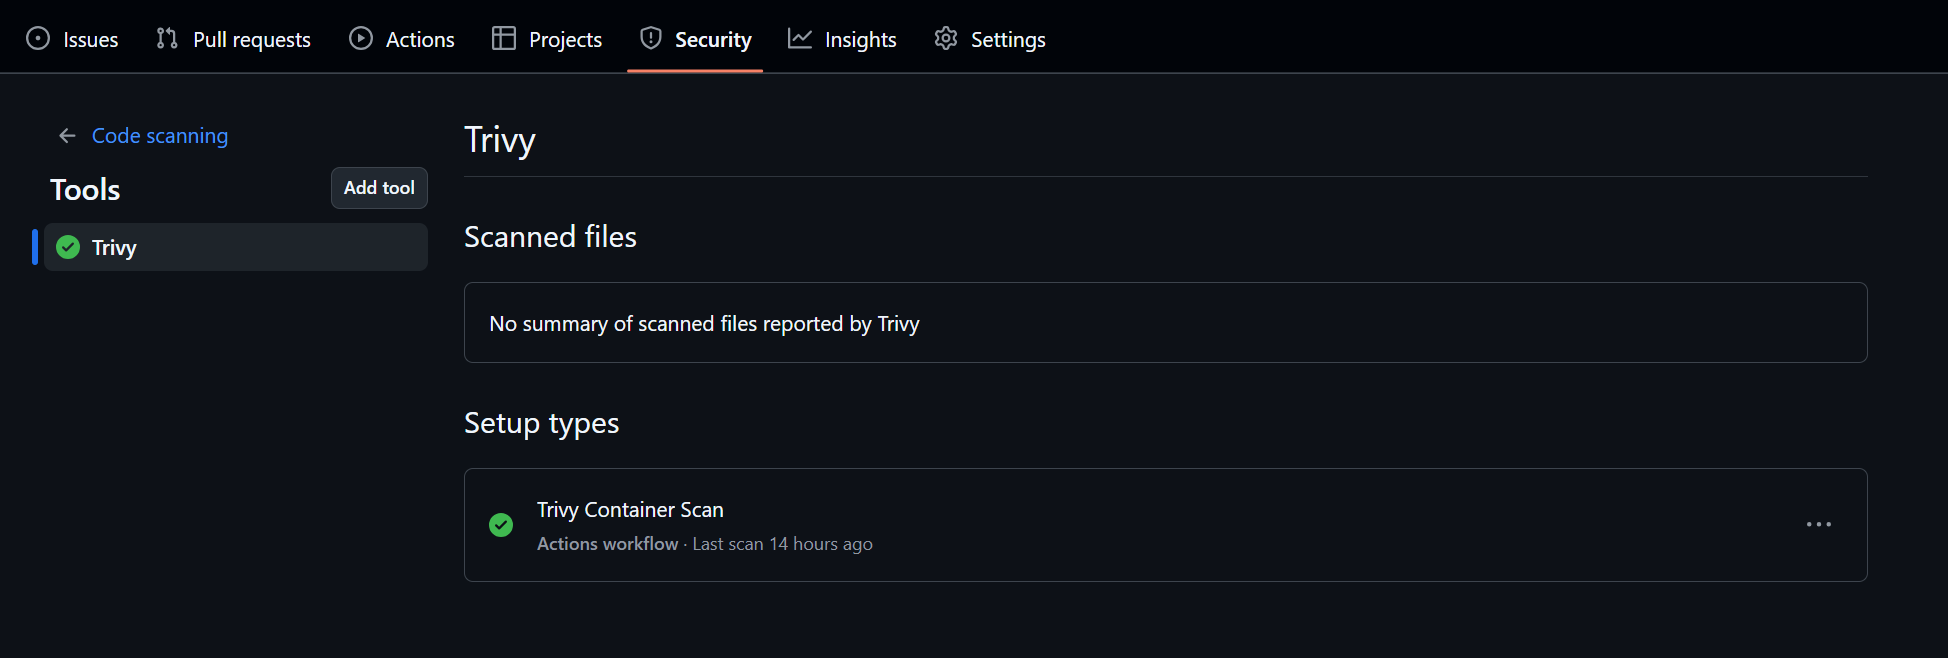
Task: Click the Issues icon in the navigation bar
Action: pos(38,38)
